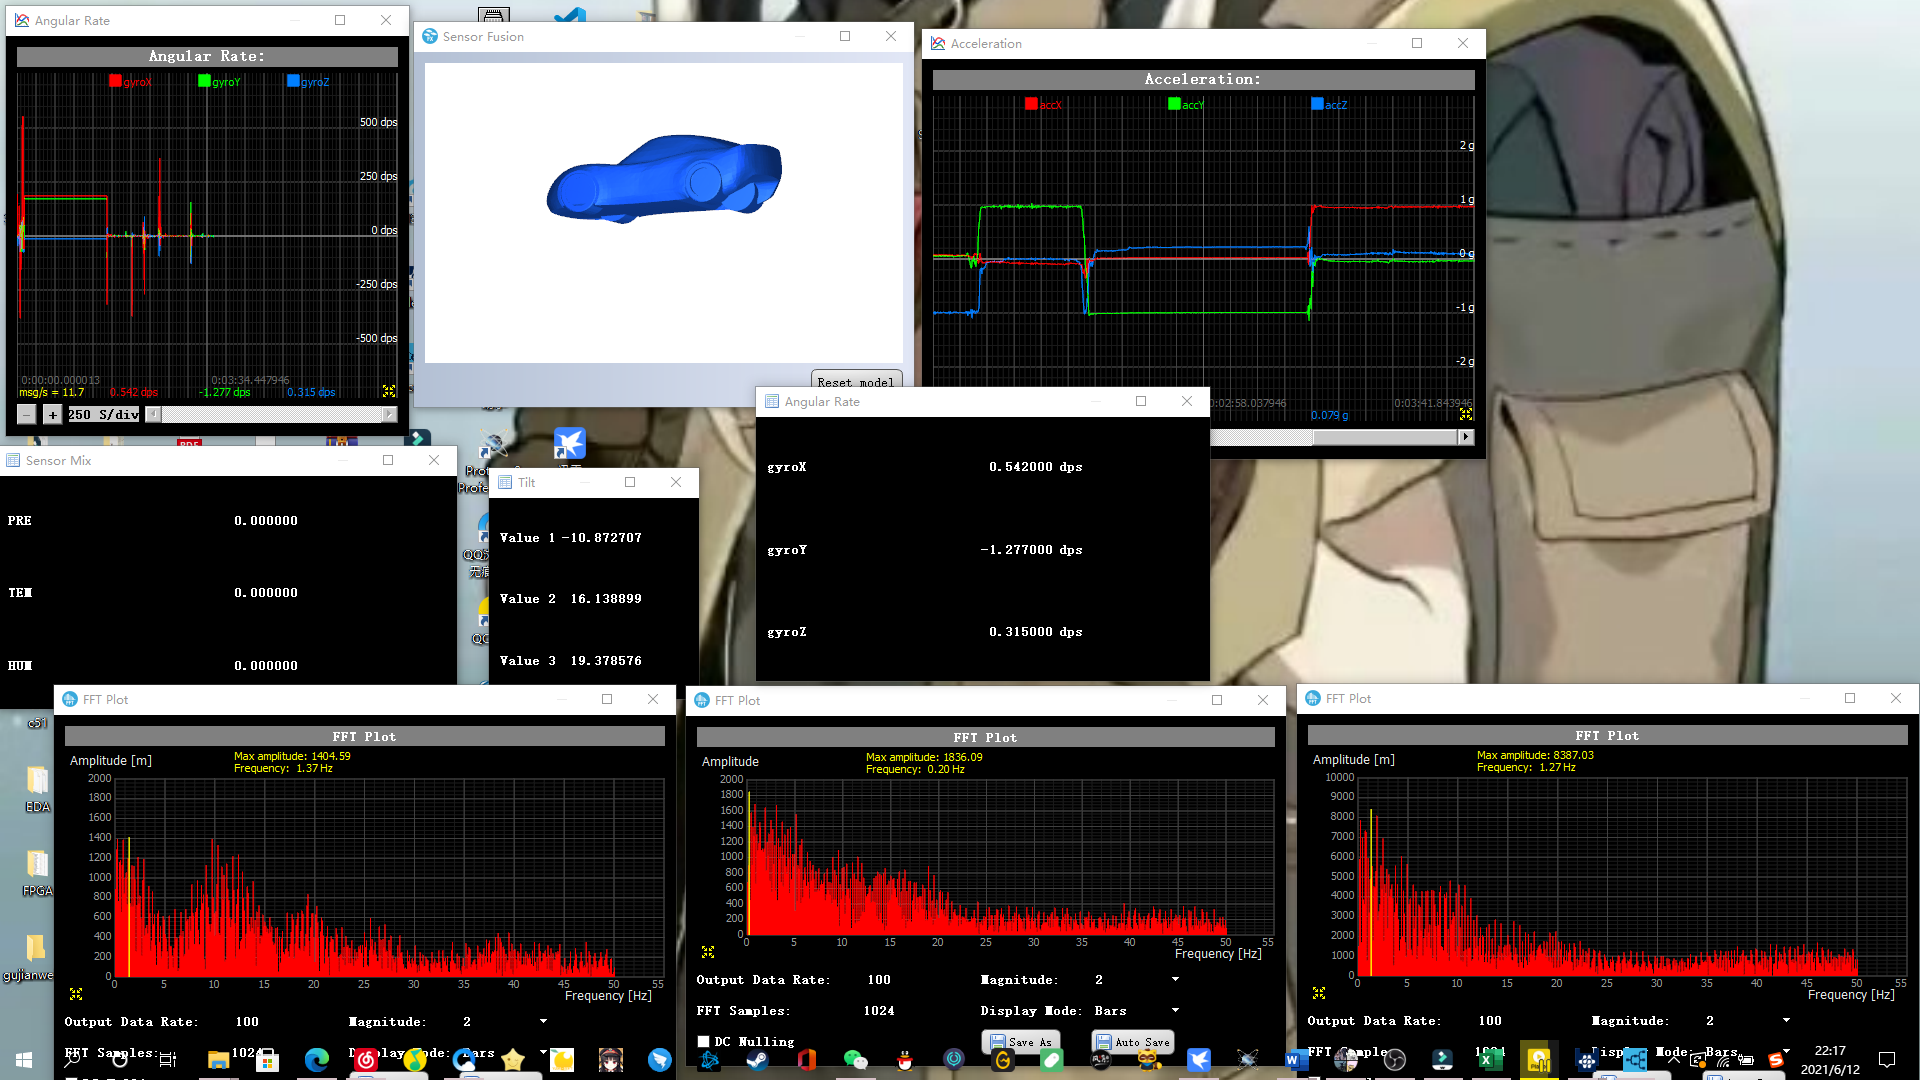Open the Steam taskbar icon
Viewport: 1920px width, 1080px height.
757,1060
